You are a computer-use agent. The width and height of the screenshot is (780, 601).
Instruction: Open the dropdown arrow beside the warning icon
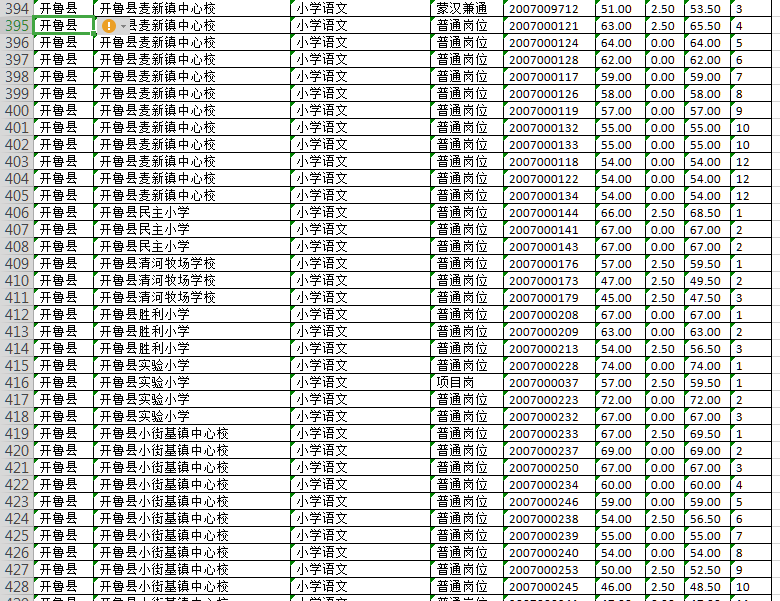[123, 26]
